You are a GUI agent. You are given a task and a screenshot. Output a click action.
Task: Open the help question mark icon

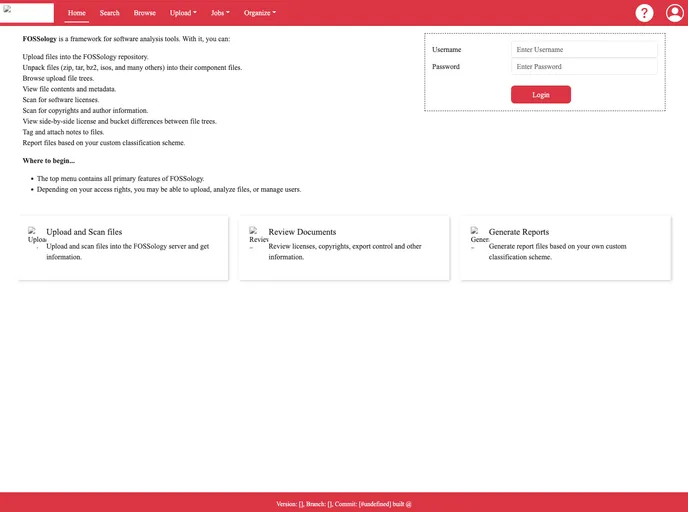(x=644, y=13)
